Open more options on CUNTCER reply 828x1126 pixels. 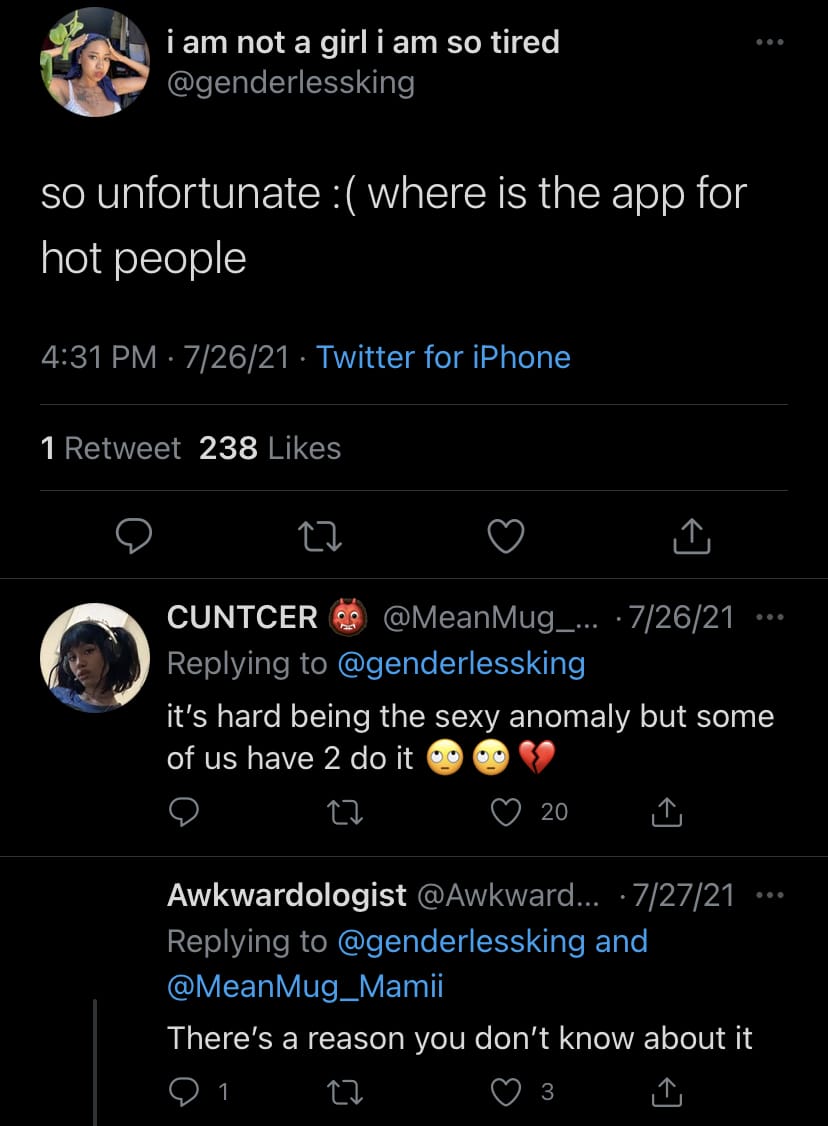tap(770, 617)
